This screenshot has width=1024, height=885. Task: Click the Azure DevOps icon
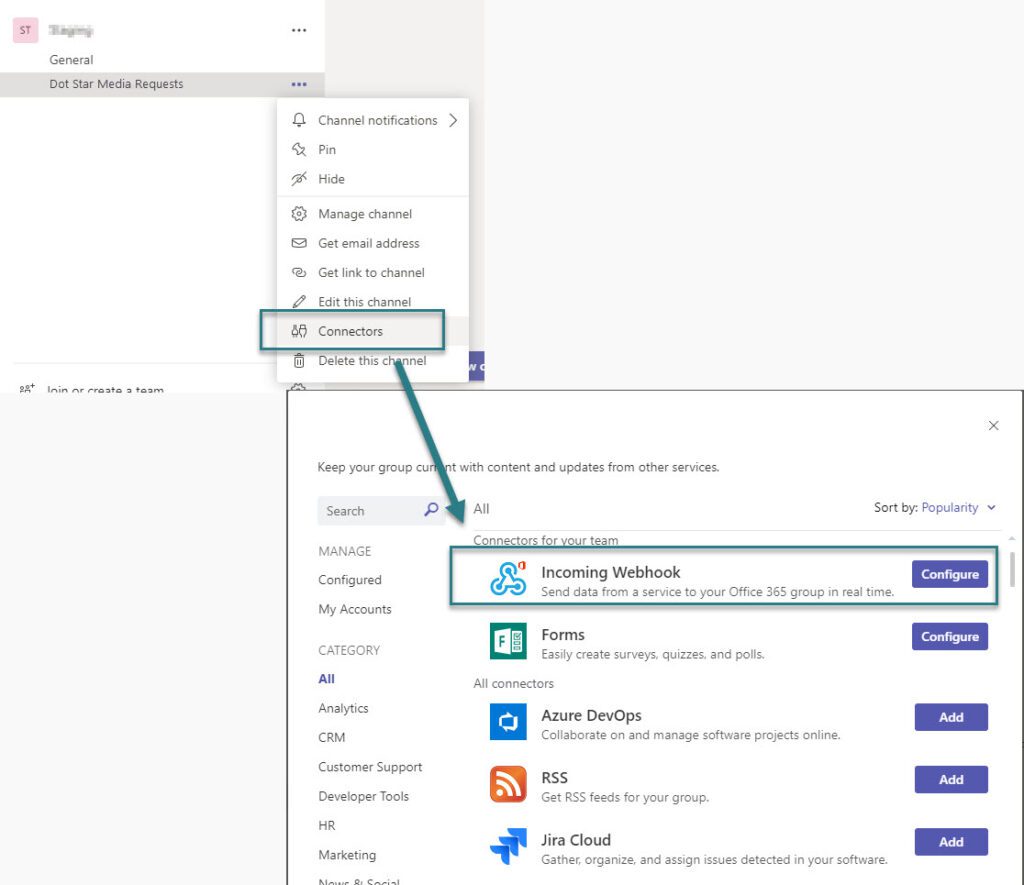[x=508, y=722]
